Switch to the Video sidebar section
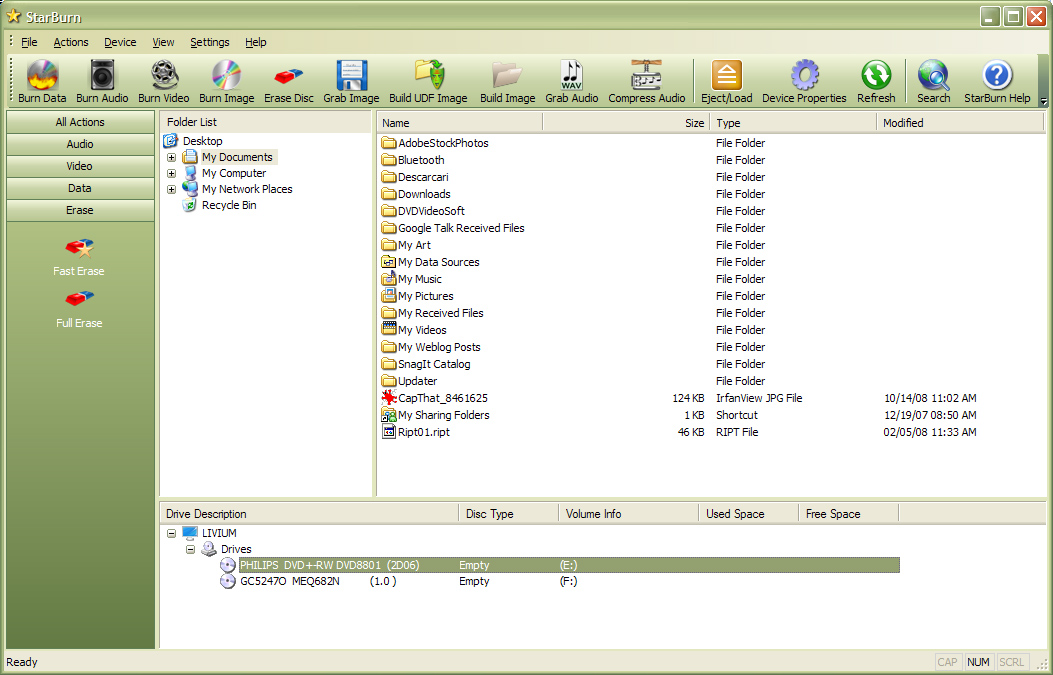Image resolution: width=1053 pixels, height=675 pixels. [x=80, y=166]
